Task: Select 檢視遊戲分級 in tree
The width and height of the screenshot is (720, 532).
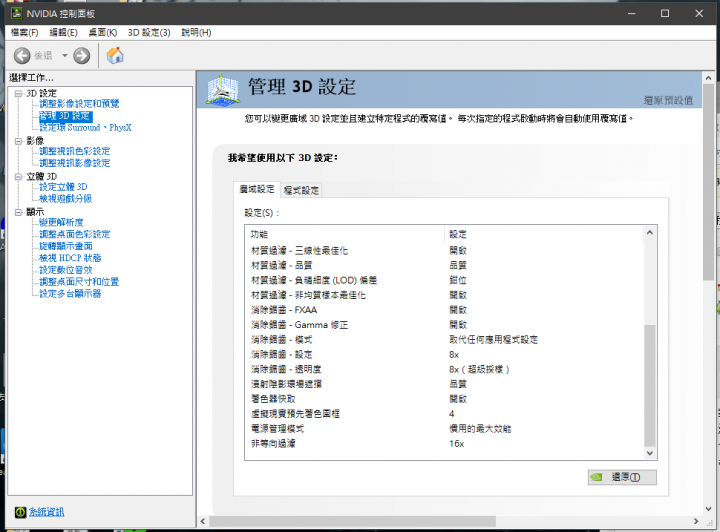Action: tap(65, 199)
